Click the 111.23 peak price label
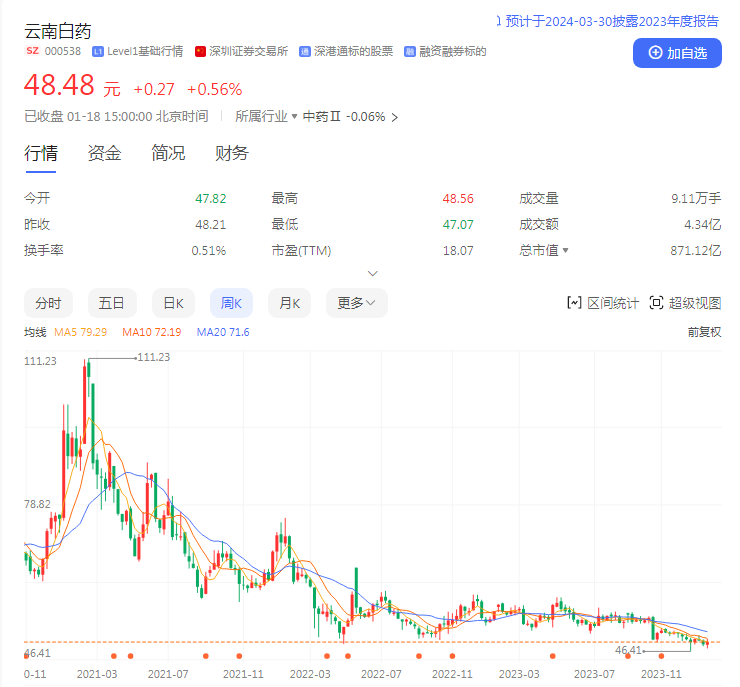Screen dimensions: 740x687 (153, 357)
